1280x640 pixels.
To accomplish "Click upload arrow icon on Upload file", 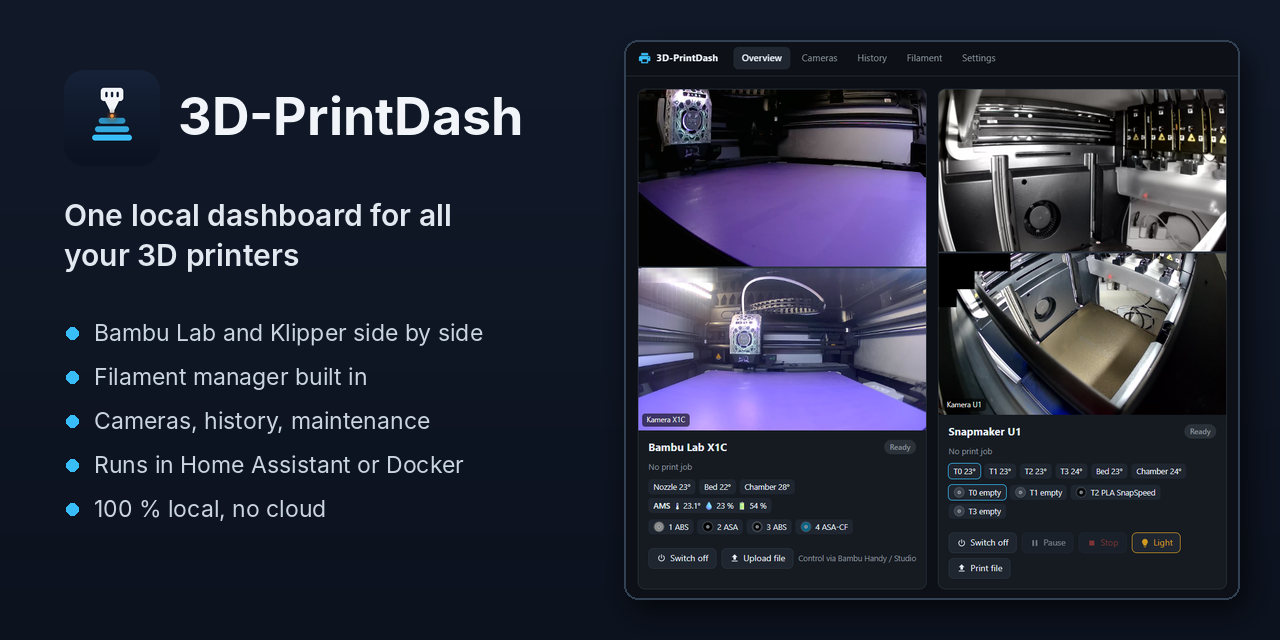I will [x=735, y=558].
